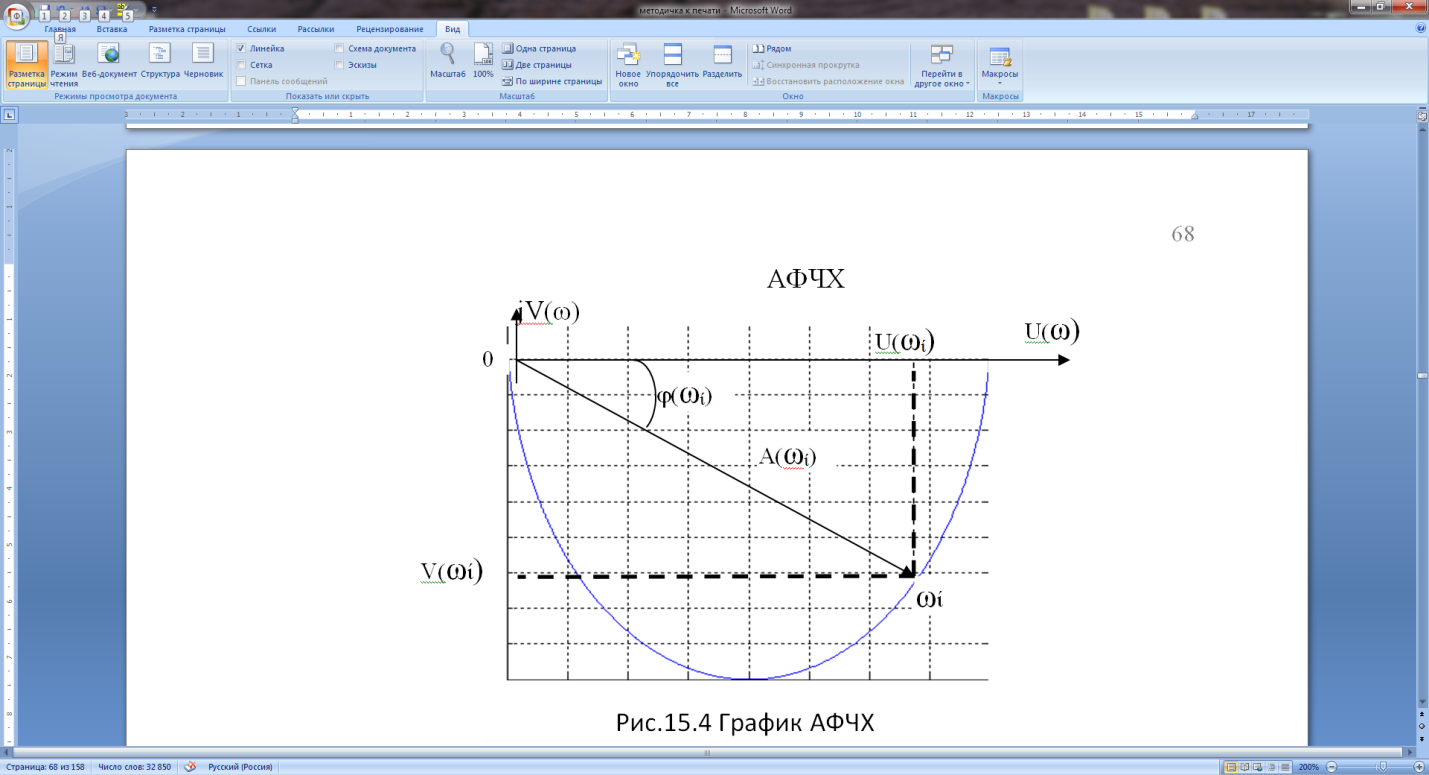Select Outline view icon in status bar
1429x775 pixels.
(x=1274, y=767)
